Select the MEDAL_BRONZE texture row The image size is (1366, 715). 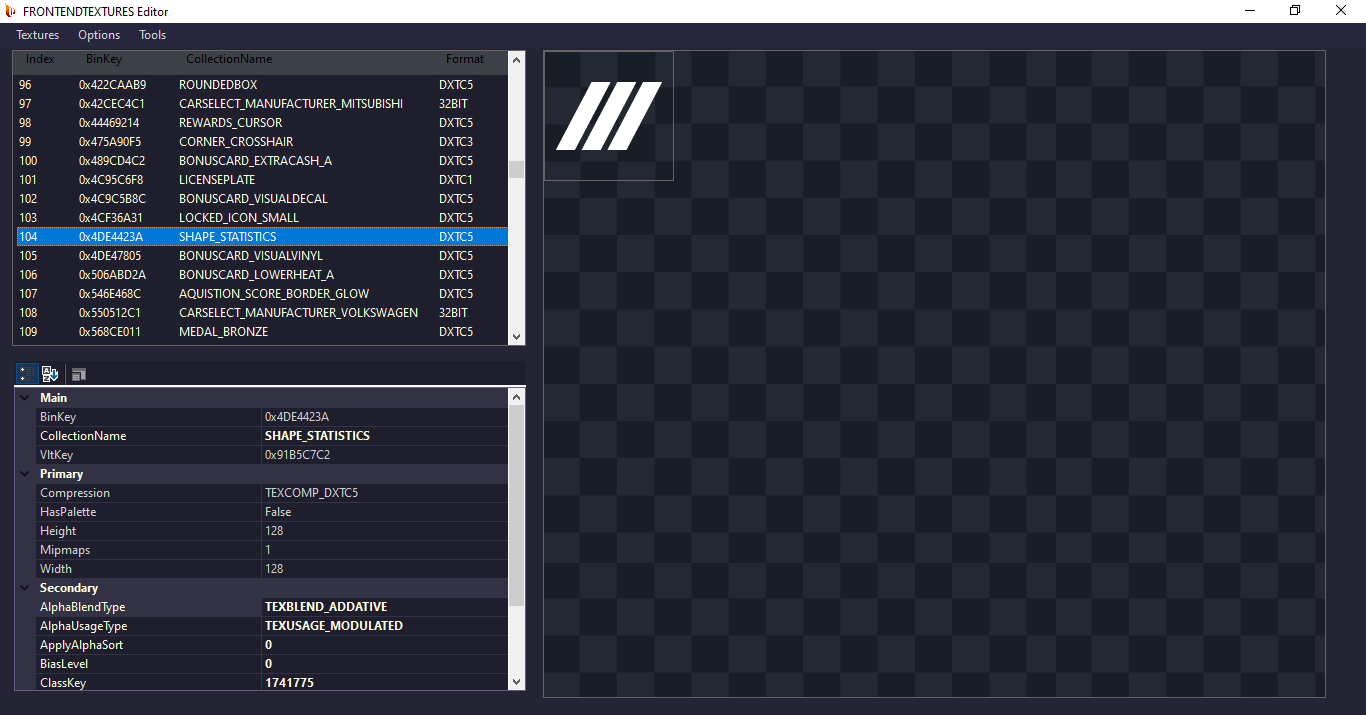click(x=223, y=332)
